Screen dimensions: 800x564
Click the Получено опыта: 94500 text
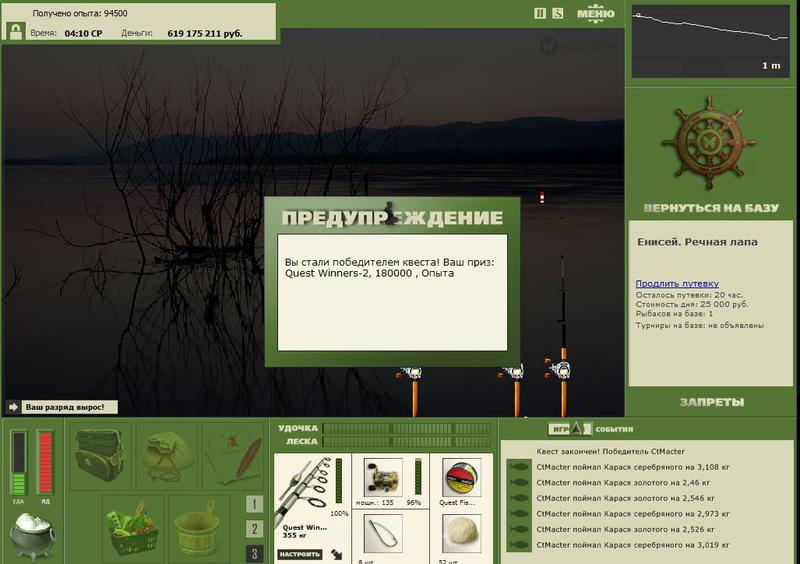click(80, 13)
